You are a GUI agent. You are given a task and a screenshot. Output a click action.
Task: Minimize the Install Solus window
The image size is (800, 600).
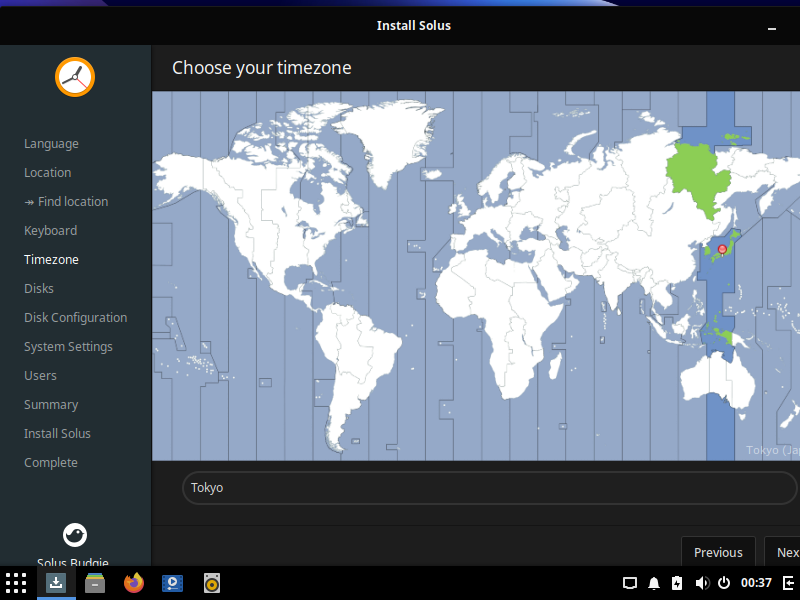[772, 29]
